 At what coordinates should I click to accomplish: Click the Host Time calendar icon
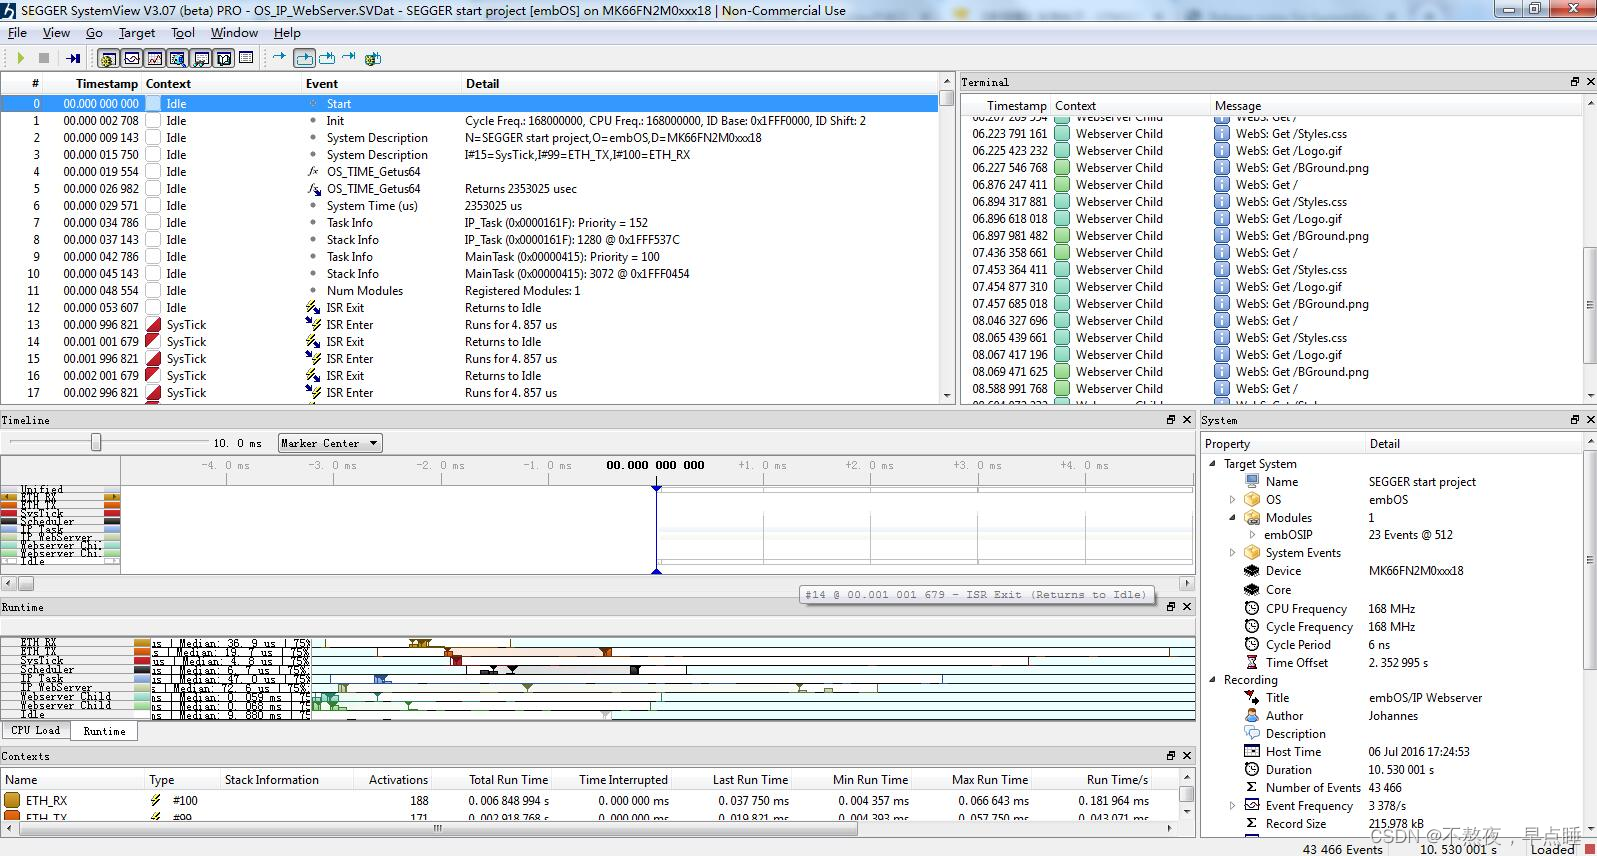click(1251, 751)
